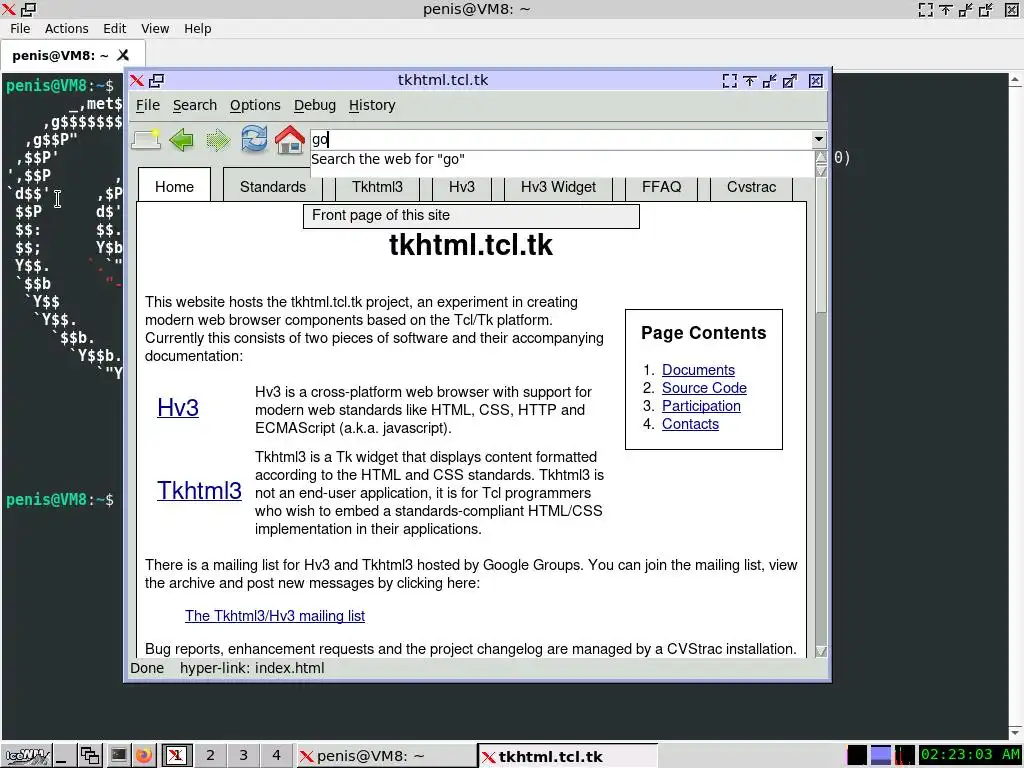The height and width of the screenshot is (768, 1024).
Task: Open the Hv3 window menu icon in title bar
Action: [136, 80]
